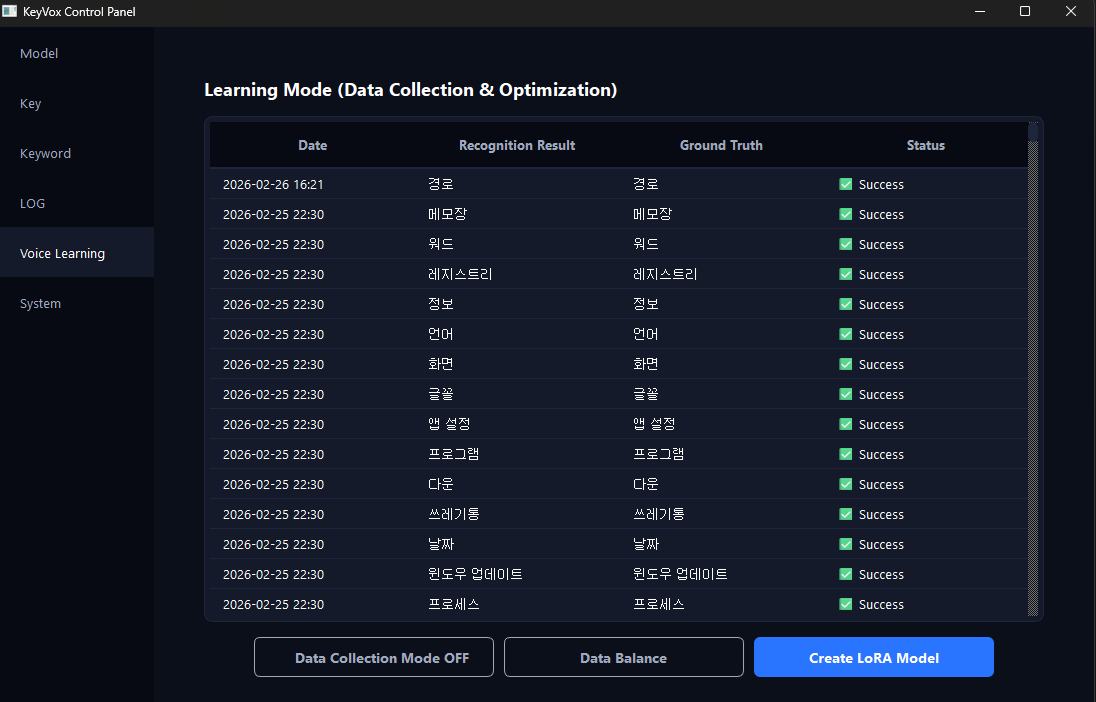The height and width of the screenshot is (702, 1096).
Task: Click Success check icon in 프로세스 row
Action: (846, 604)
